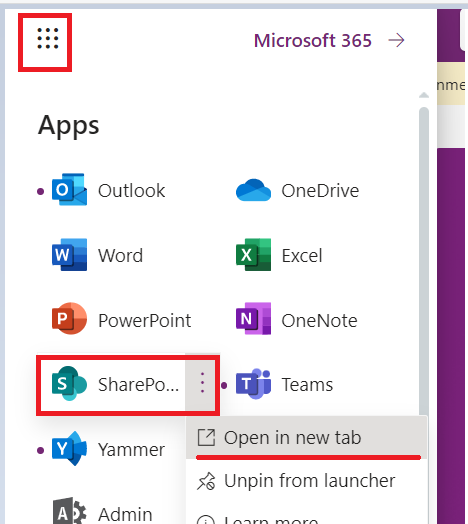Open the Yammer app
Image resolution: width=468 pixels, height=524 pixels.
pyautogui.click(x=108, y=449)
